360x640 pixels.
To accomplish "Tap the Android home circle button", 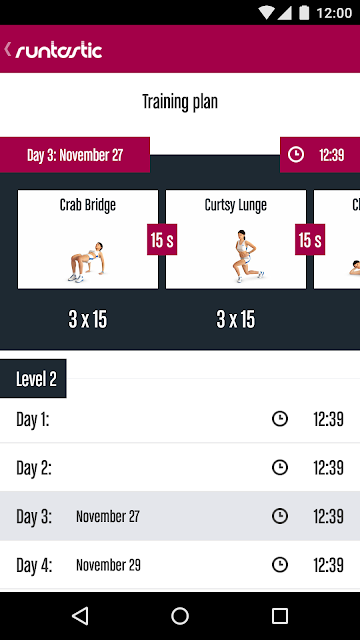I will tap(180, 616).
